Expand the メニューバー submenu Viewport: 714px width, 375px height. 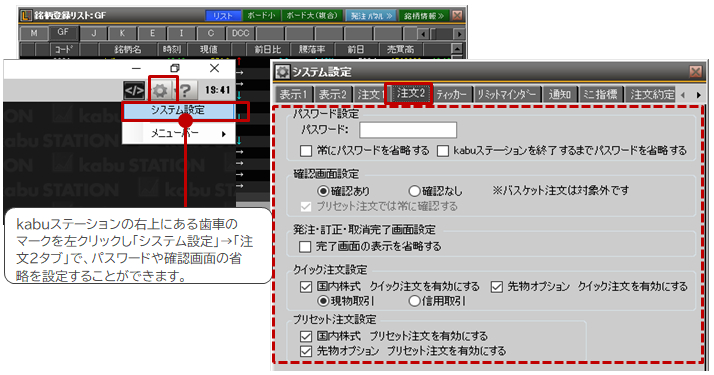click(178, 133)
